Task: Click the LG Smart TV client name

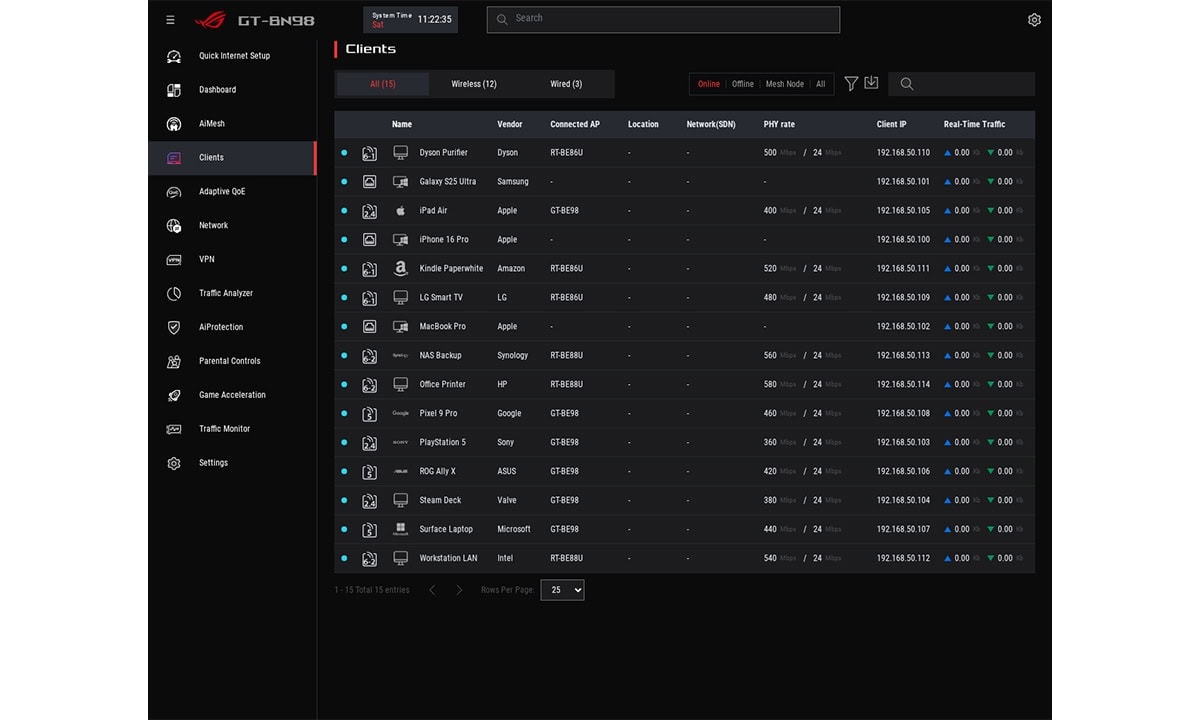Action: tap(441, 298)
